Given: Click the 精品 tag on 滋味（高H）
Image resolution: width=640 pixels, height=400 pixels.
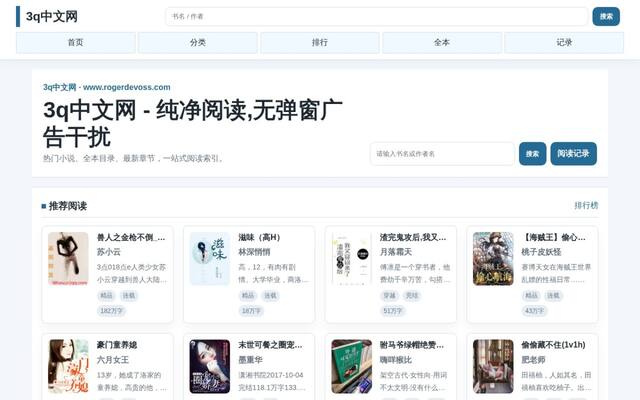Looking at the screenshot, I should (x=248, y=296).
